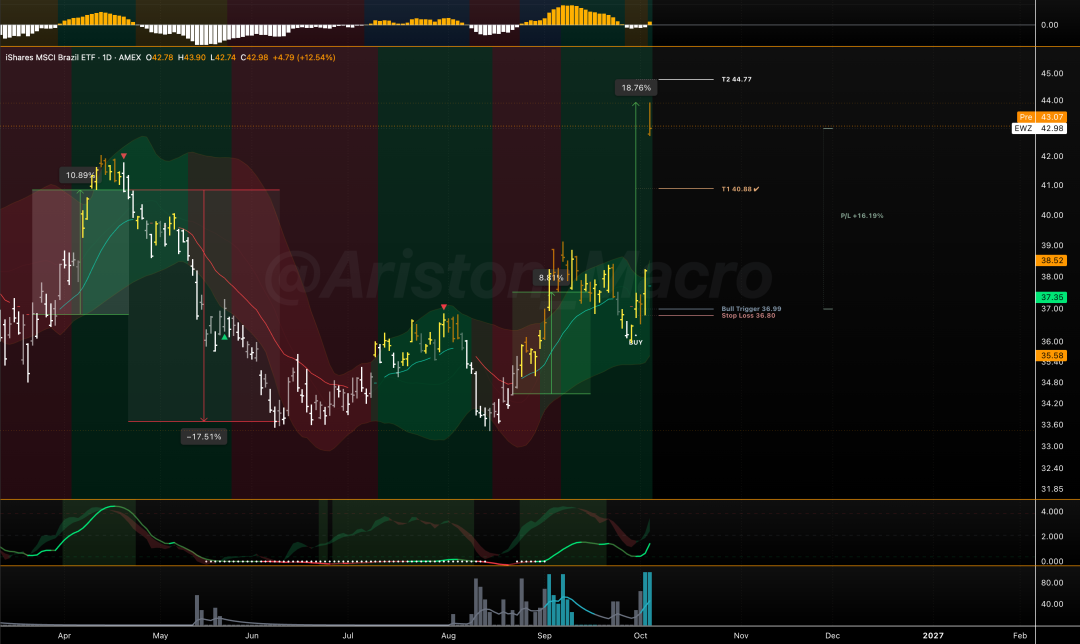Image resolution: width=1080 pixels, height=644 pixels.
Task: Click the Bull Trigger 36.99 label
Action: click(751, 309)
